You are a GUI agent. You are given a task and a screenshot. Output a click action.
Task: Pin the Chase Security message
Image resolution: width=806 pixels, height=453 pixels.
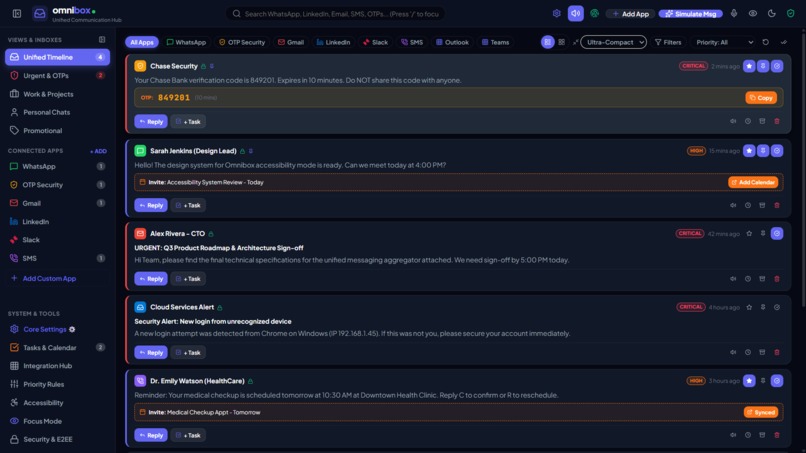763,66
